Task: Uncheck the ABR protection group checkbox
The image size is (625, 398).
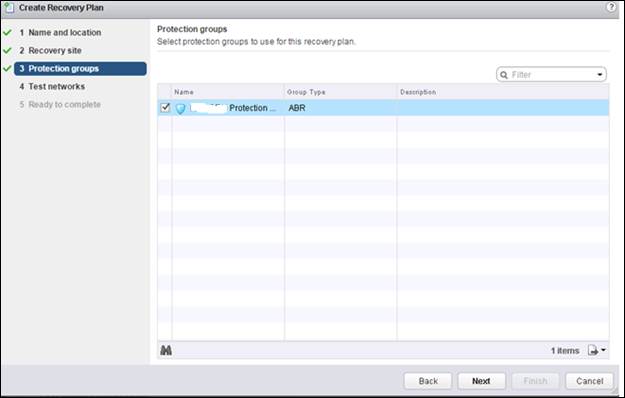Action: (x=165, y=108)
